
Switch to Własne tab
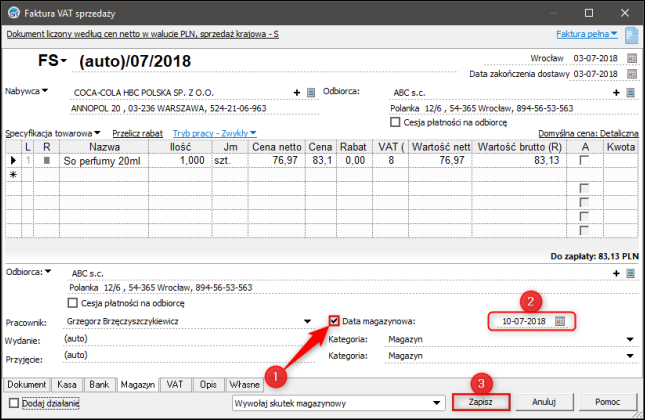point(244,385)
